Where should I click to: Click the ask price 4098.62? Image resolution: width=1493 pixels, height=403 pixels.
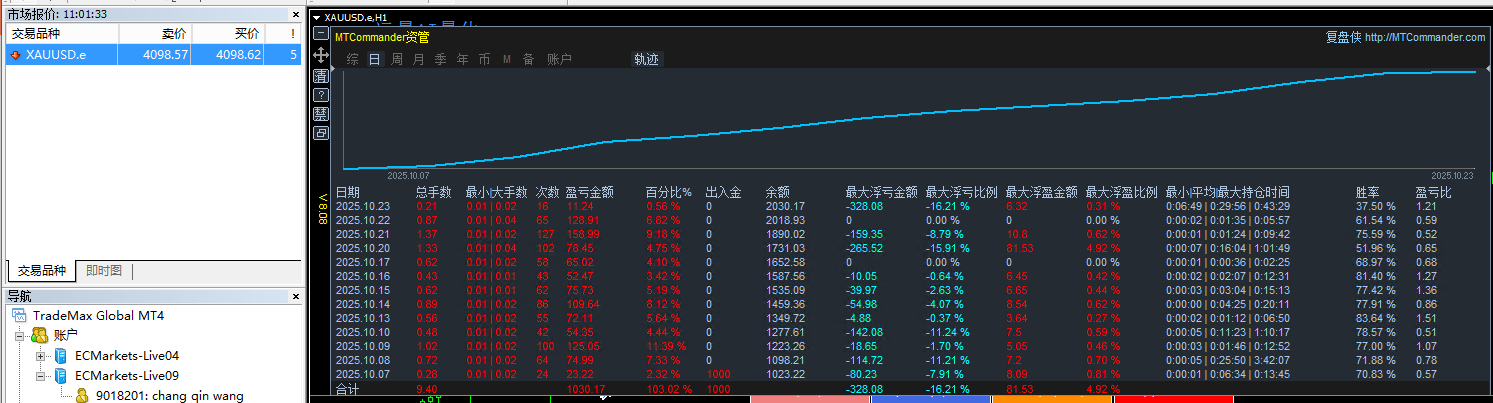[239, 55]
